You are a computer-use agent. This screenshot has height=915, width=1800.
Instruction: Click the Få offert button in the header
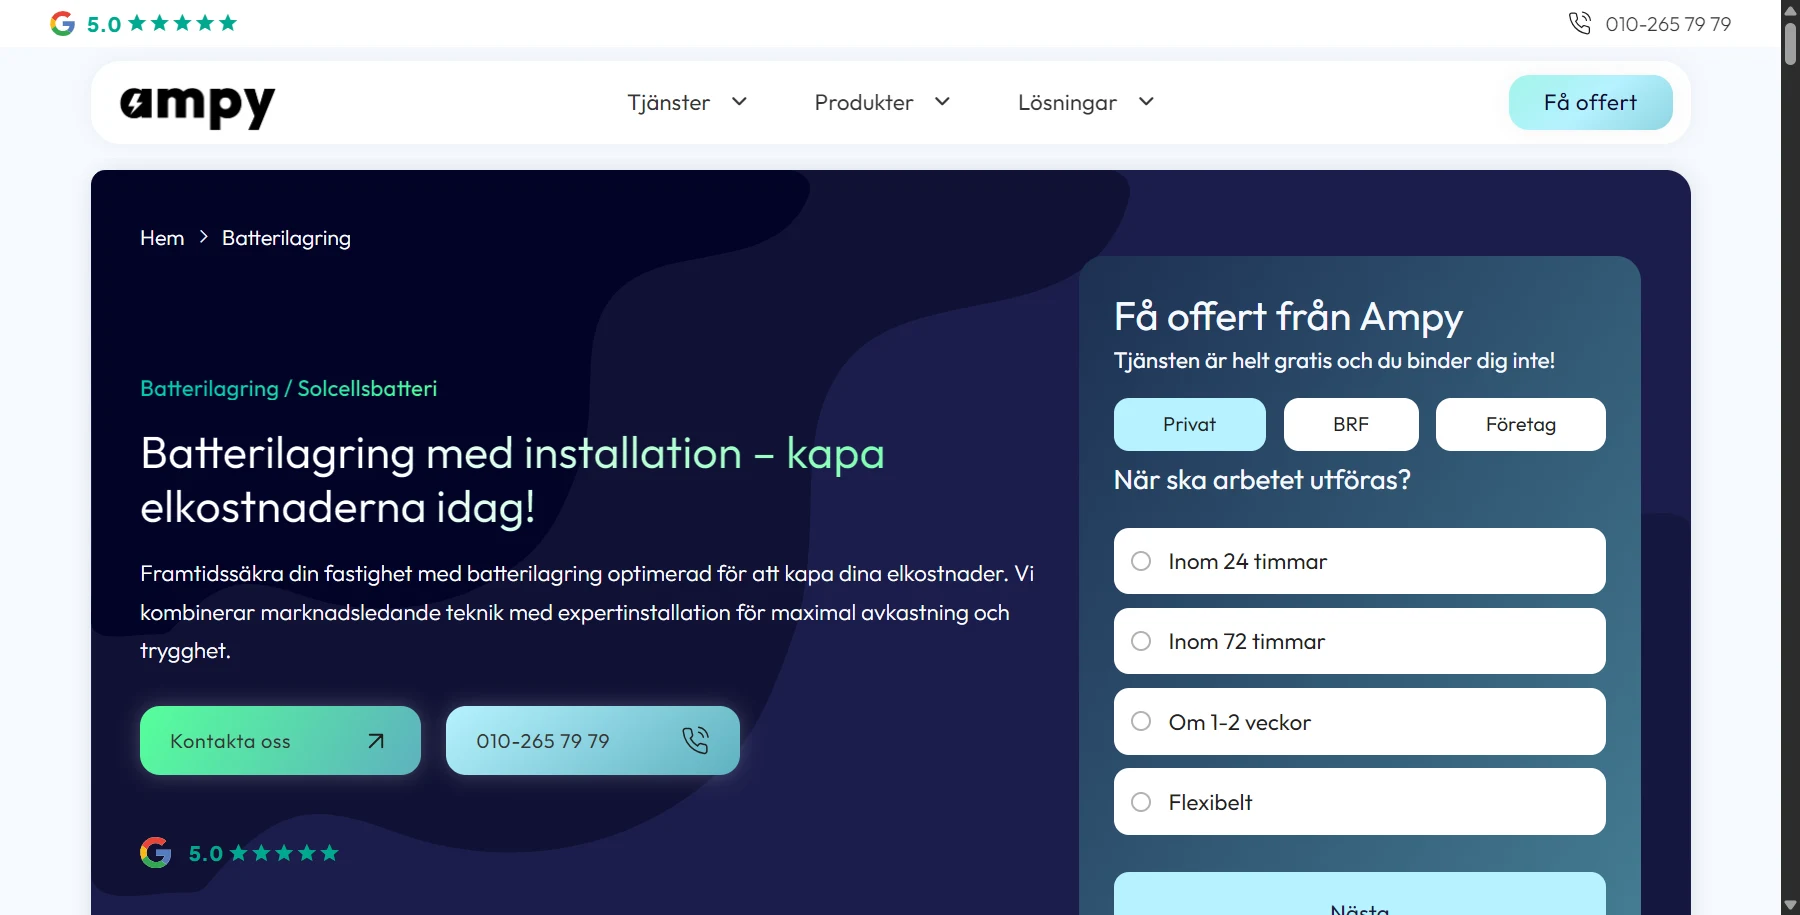(x=1590, y=102)
